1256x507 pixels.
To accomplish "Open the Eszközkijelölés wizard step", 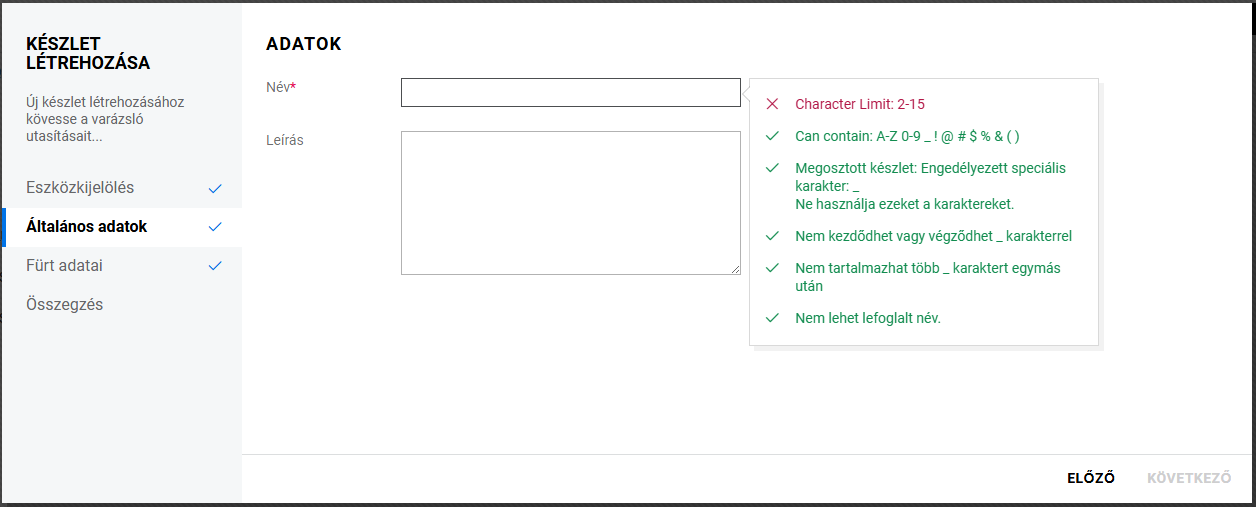I will coord(80,188).
